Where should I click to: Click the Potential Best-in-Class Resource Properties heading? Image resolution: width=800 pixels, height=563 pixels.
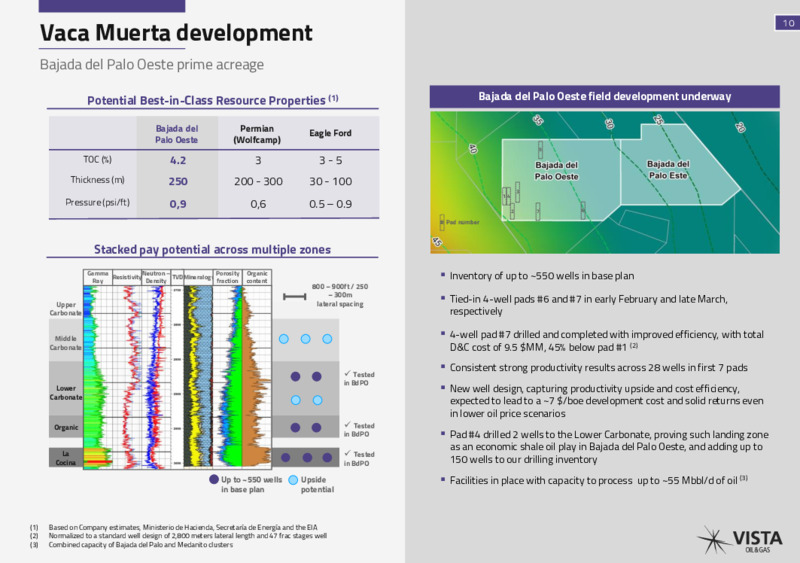(x=212, y=100)
